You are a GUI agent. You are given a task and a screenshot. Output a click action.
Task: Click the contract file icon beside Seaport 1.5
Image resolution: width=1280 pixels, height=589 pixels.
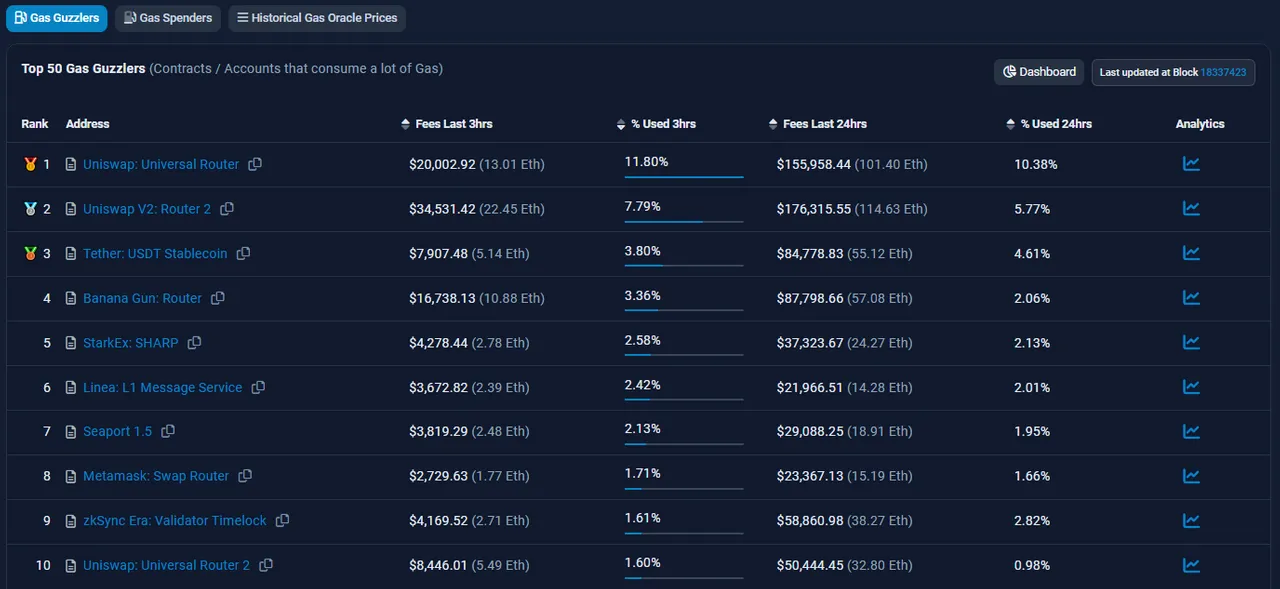coord(71,432)
